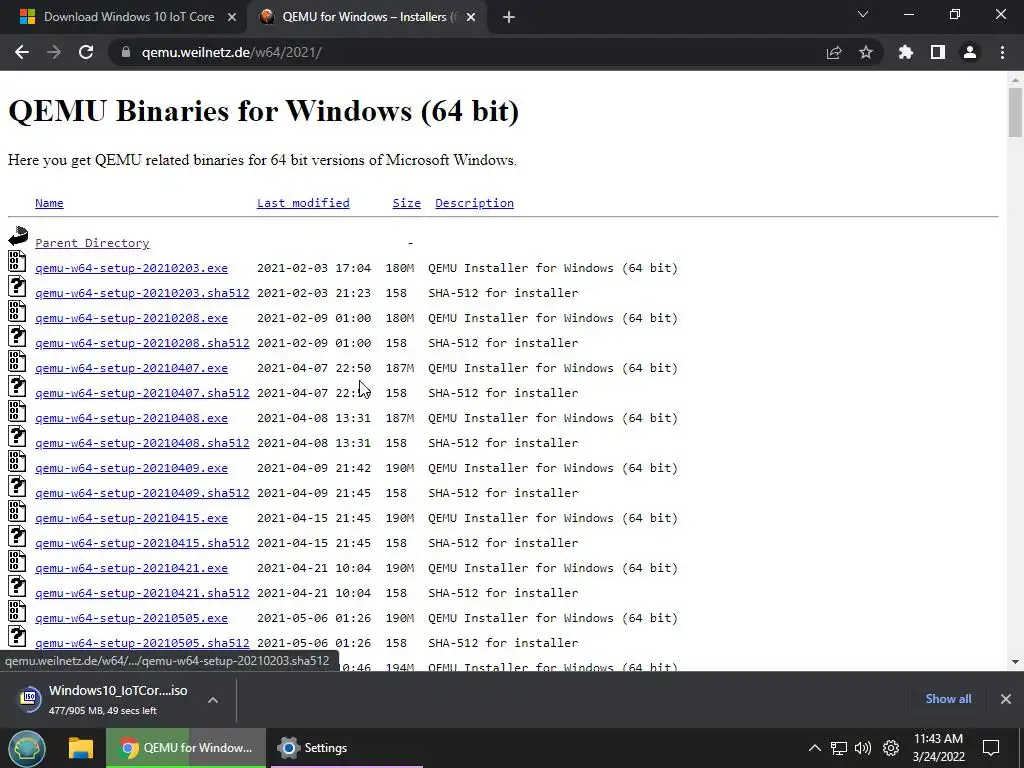The height and width of the screenshot is (768, 1024).
Task: Close the downloads bar
Action: pyautogui.click(x=1006, y=699)
